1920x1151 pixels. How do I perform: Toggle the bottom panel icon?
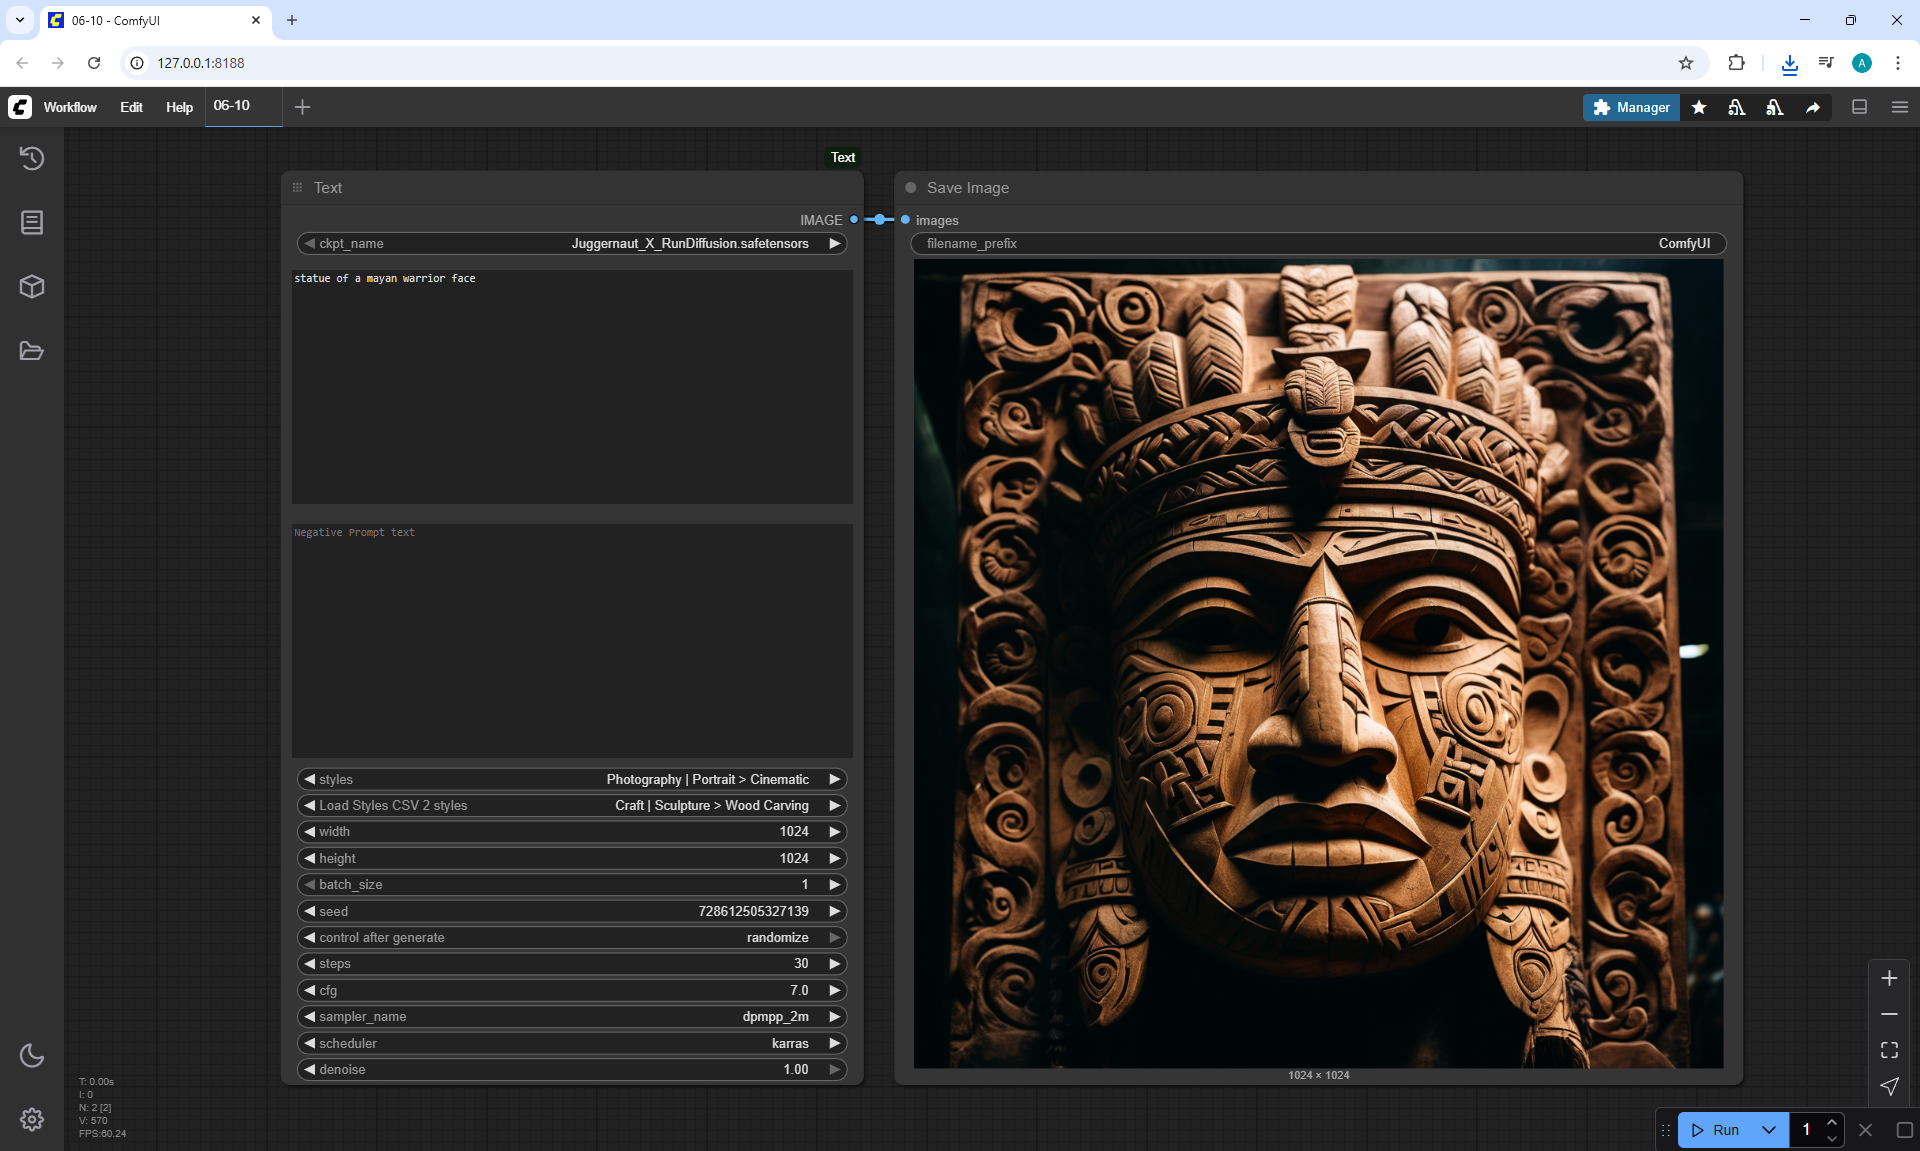click(1860, 107)
